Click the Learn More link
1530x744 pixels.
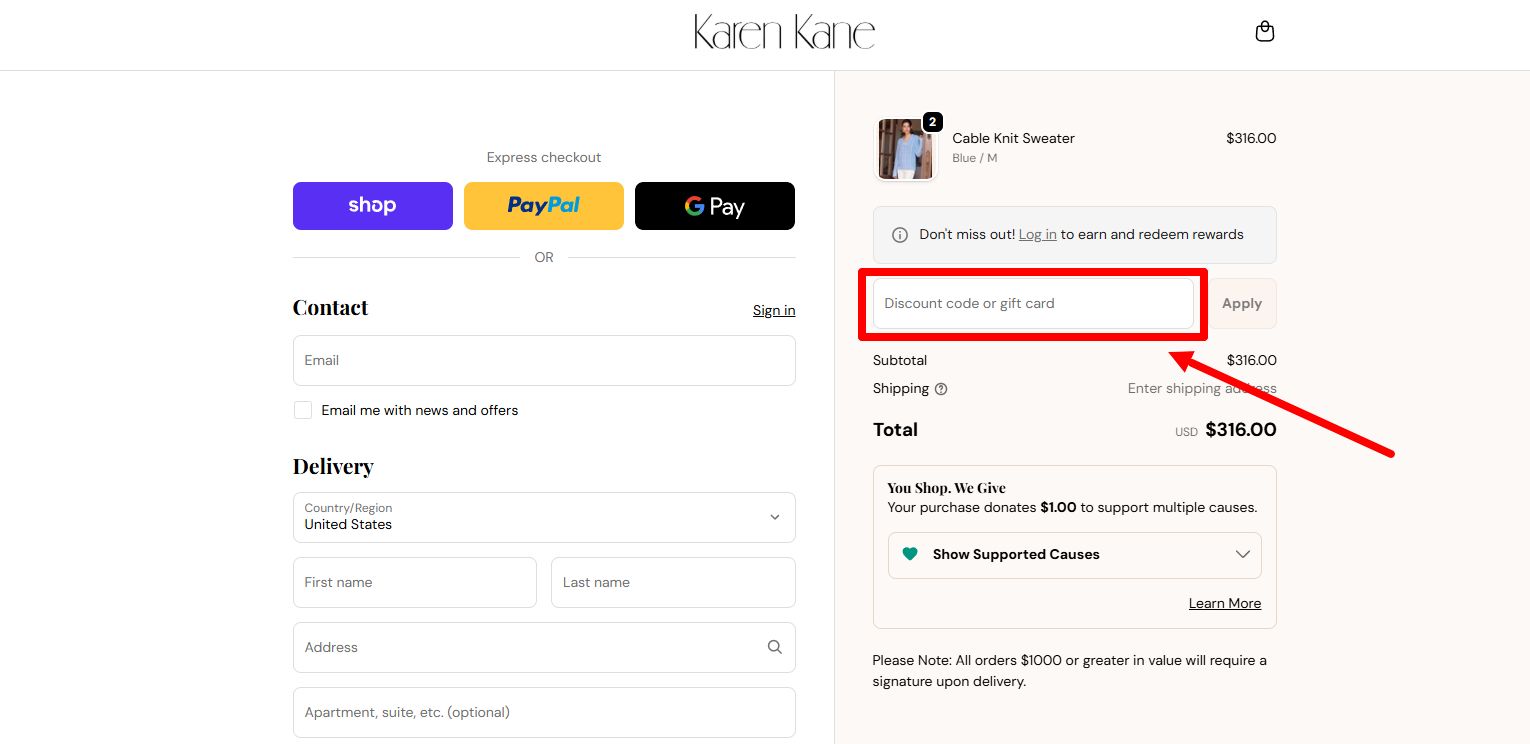point(1225,603)
